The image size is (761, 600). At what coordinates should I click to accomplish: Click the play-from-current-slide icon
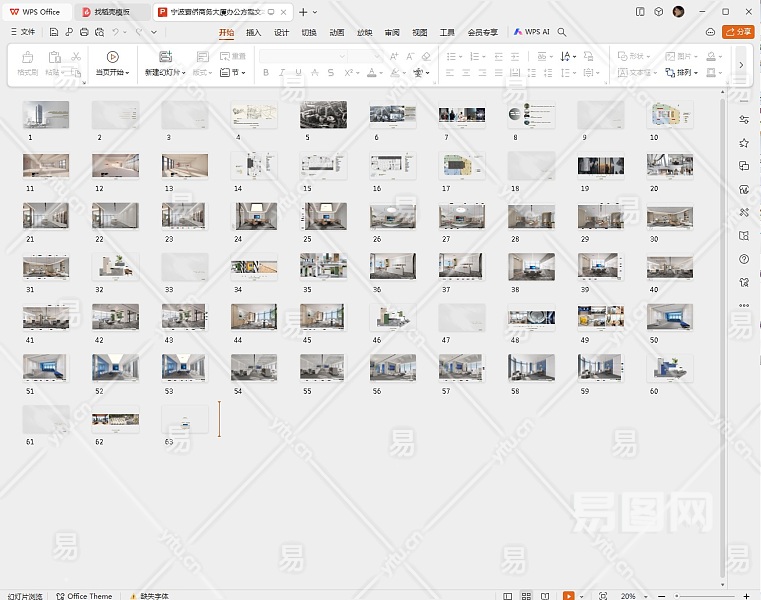[x=112, y=57]
